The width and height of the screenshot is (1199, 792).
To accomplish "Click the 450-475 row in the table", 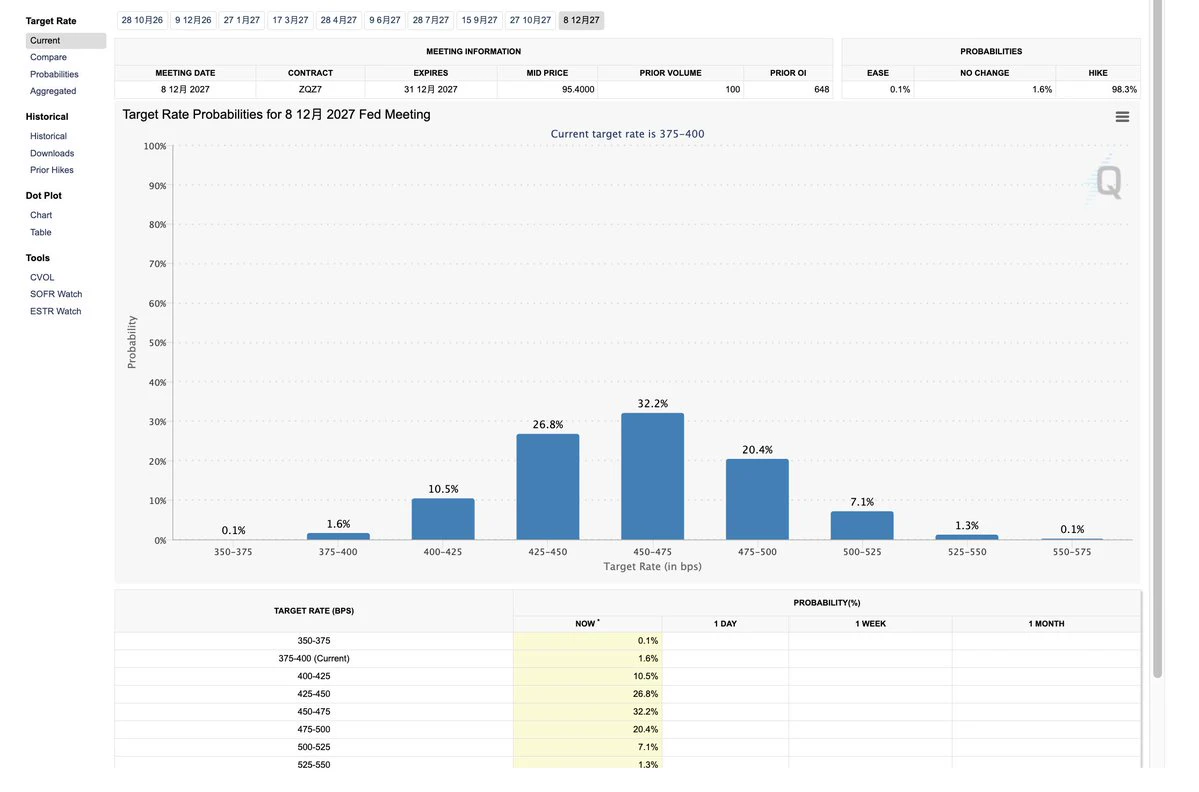I will 627,712.
